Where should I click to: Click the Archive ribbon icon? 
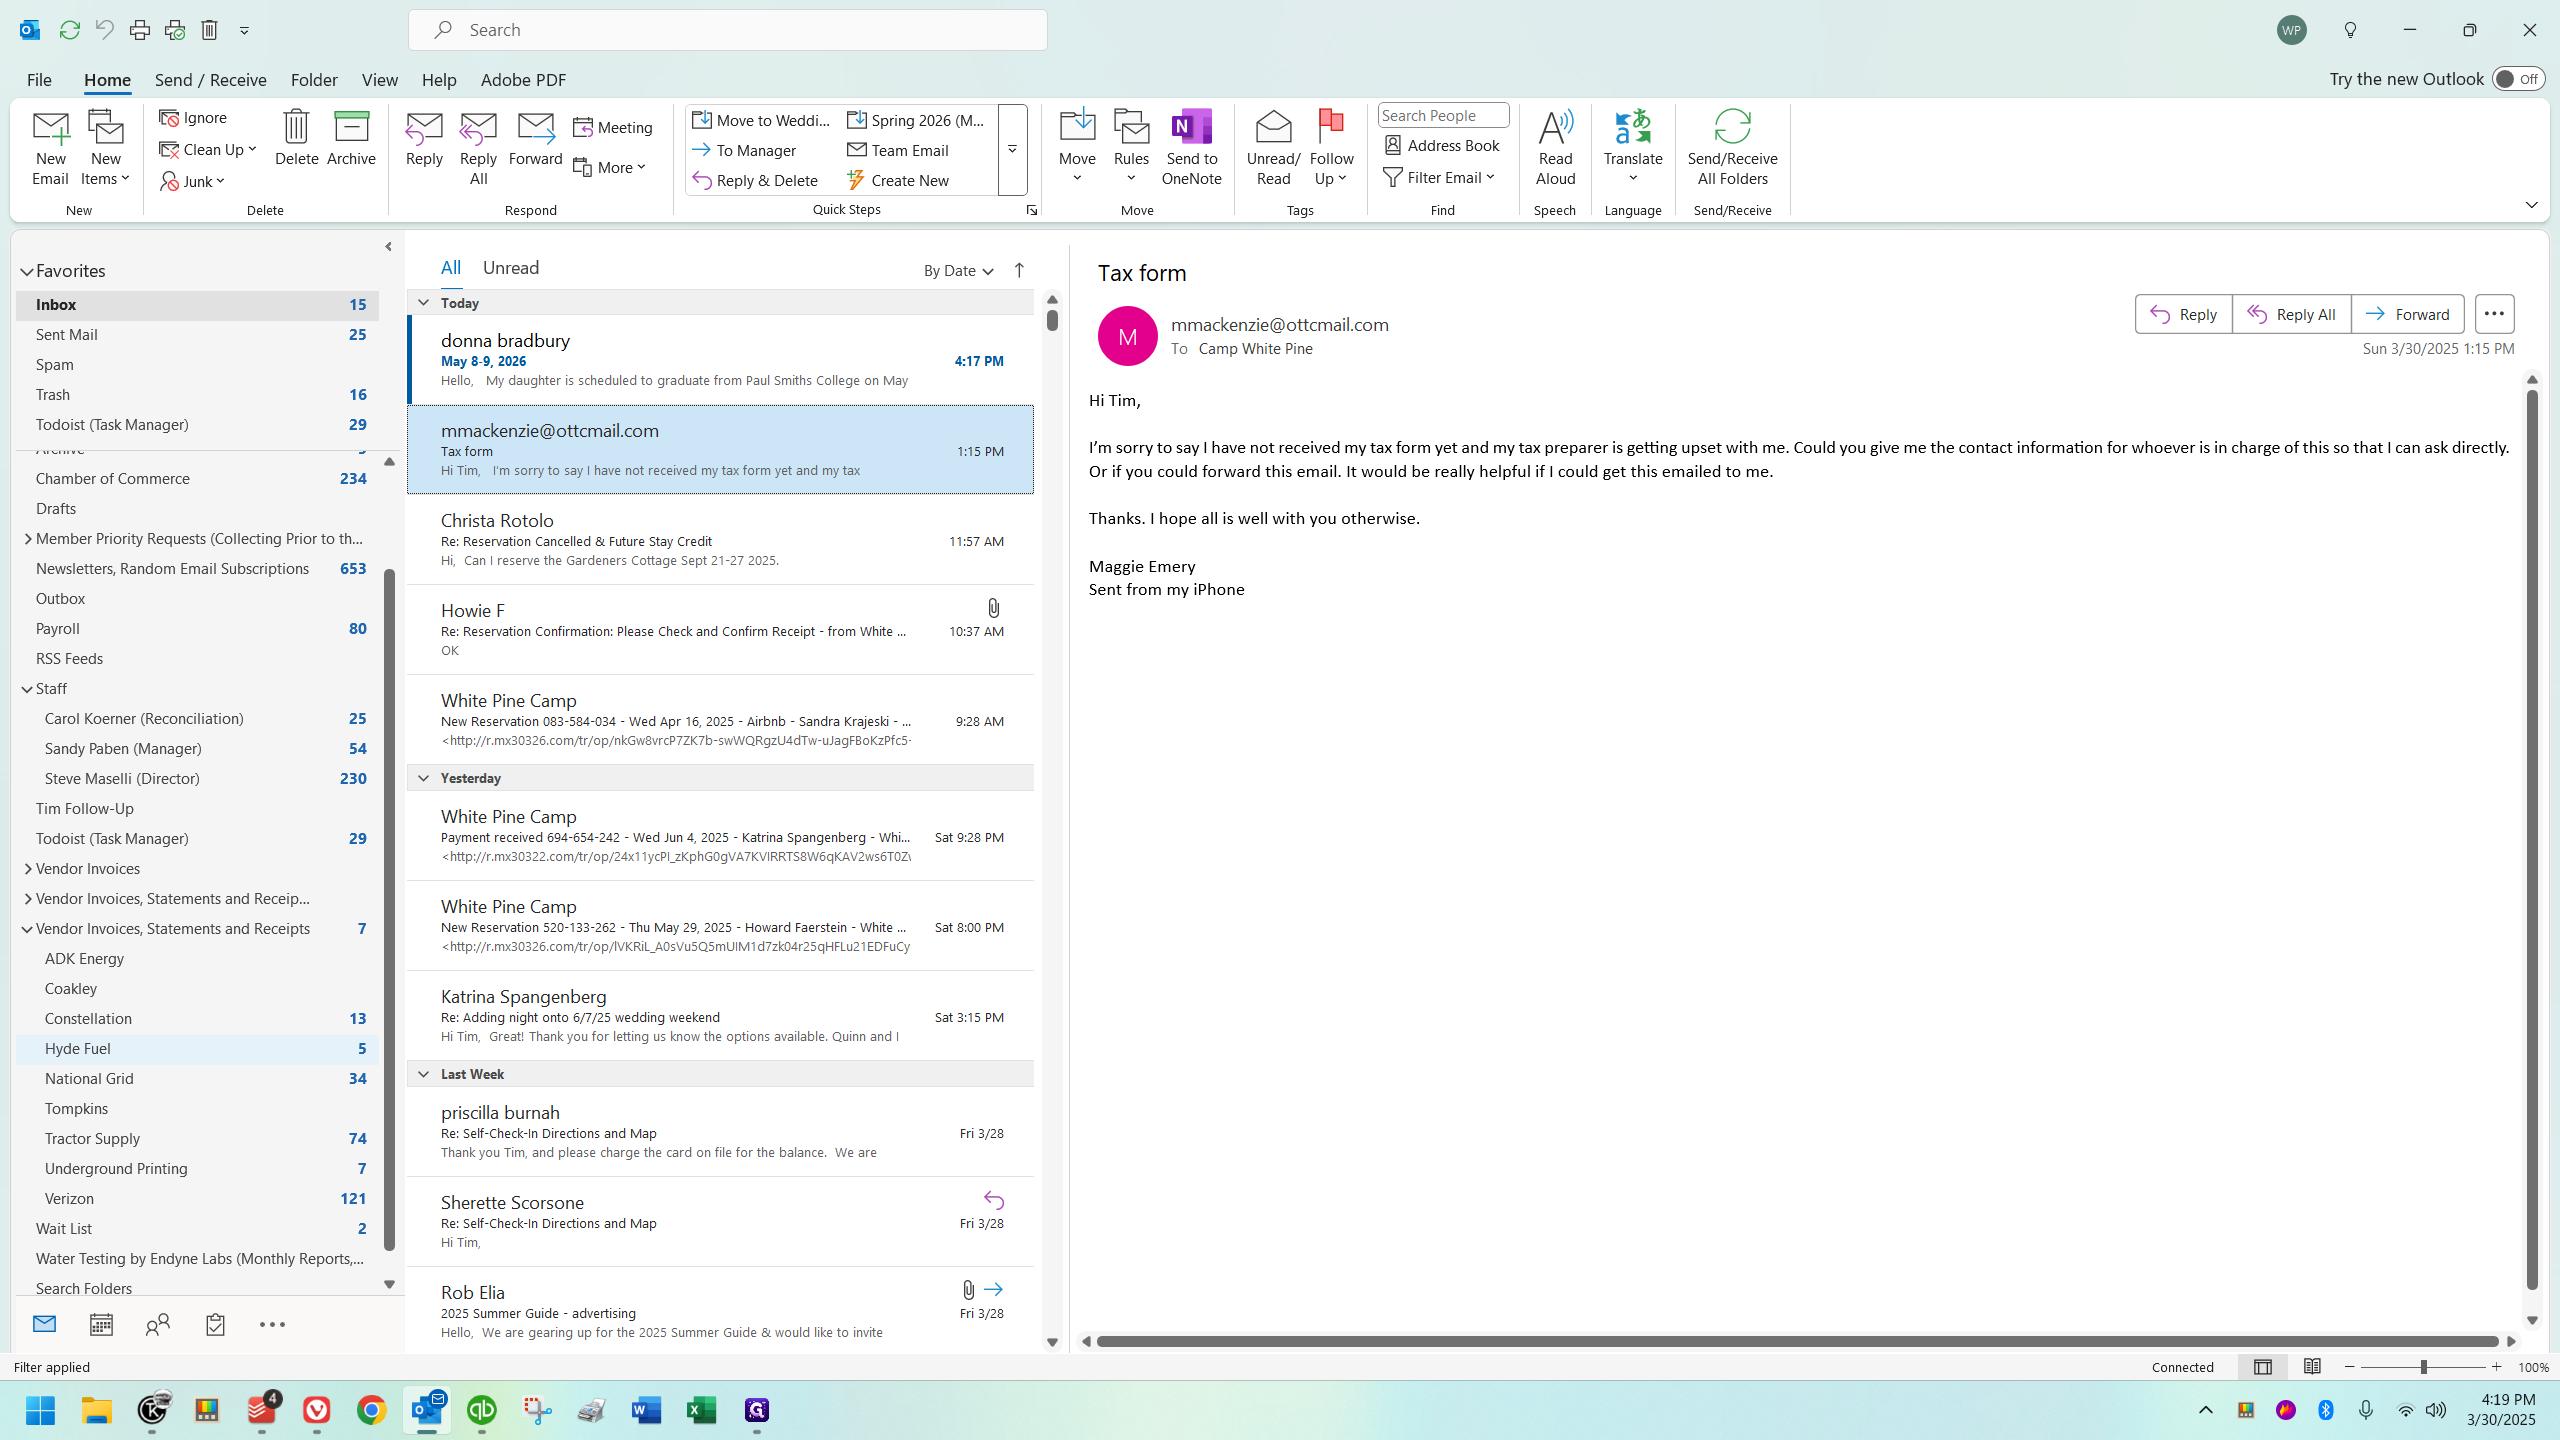(x=351, y=128)
